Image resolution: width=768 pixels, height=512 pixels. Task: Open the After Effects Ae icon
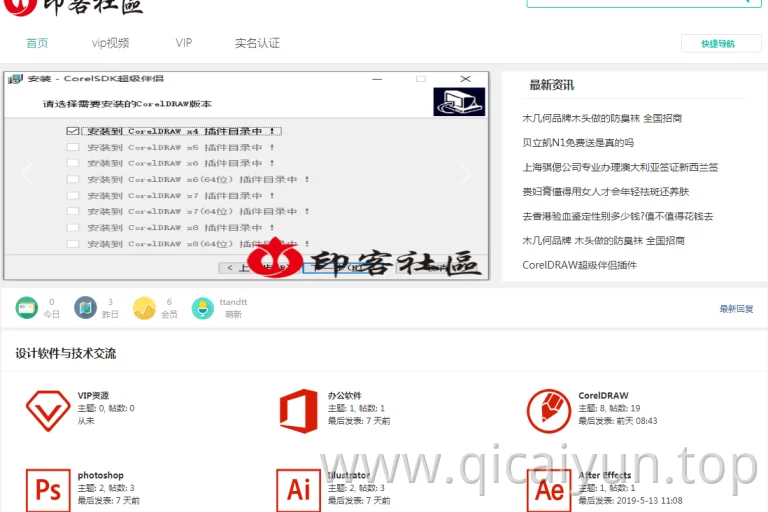(549, 490)
